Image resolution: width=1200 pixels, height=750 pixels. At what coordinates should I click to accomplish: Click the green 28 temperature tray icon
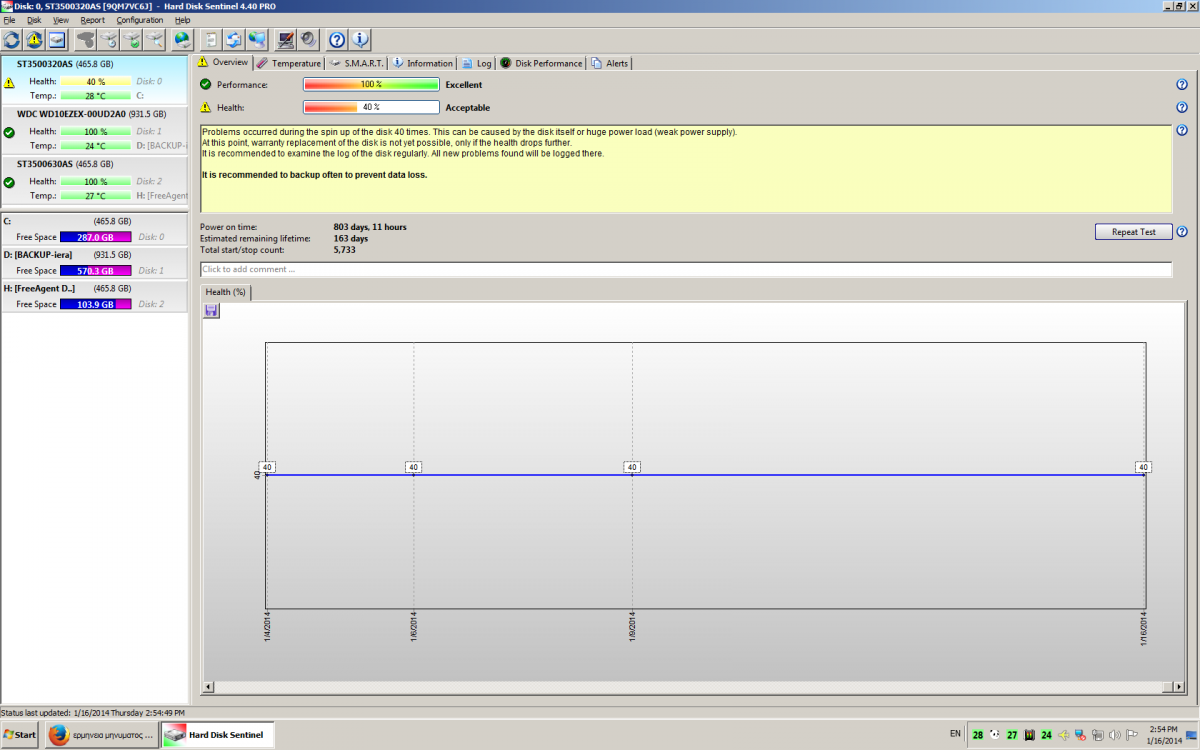[x=978, y=735]
